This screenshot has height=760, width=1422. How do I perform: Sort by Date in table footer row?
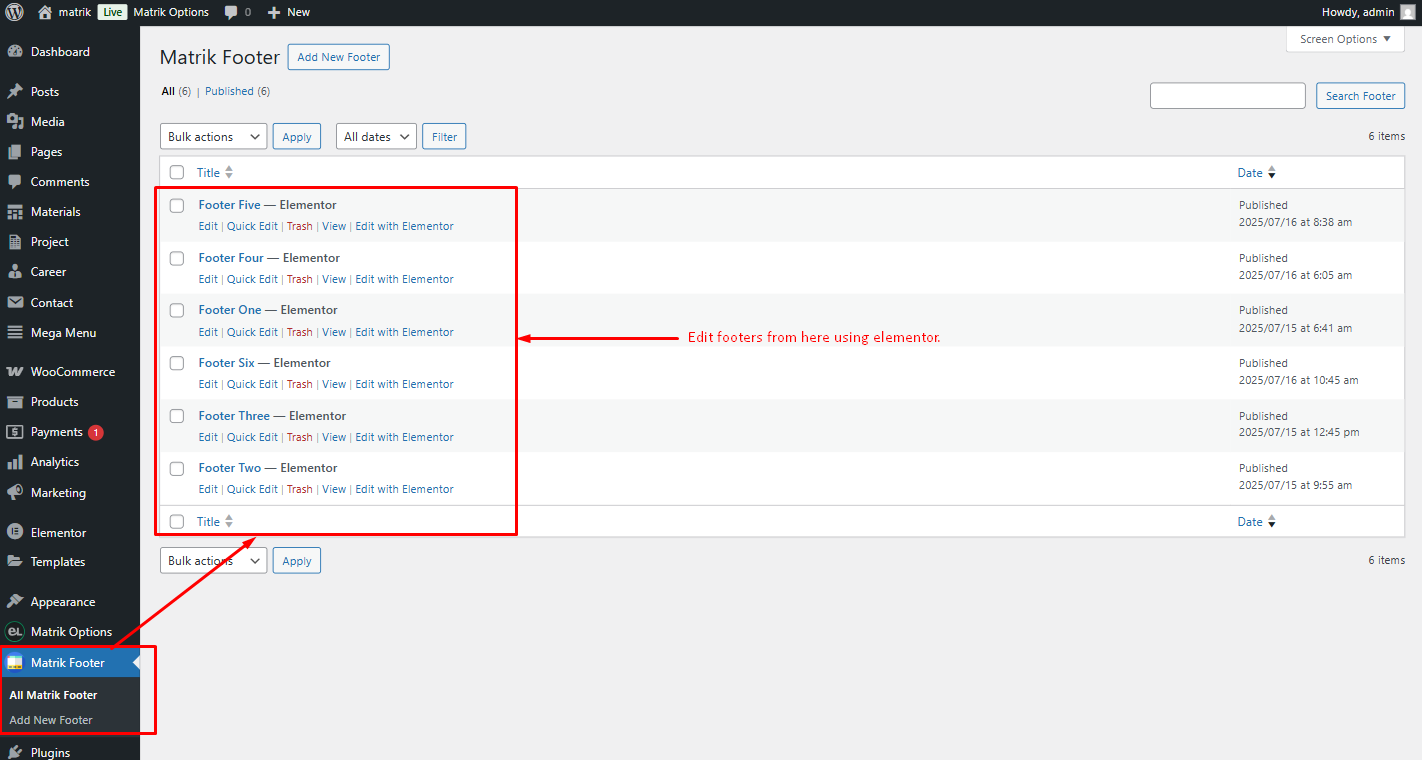[1257, 521]
